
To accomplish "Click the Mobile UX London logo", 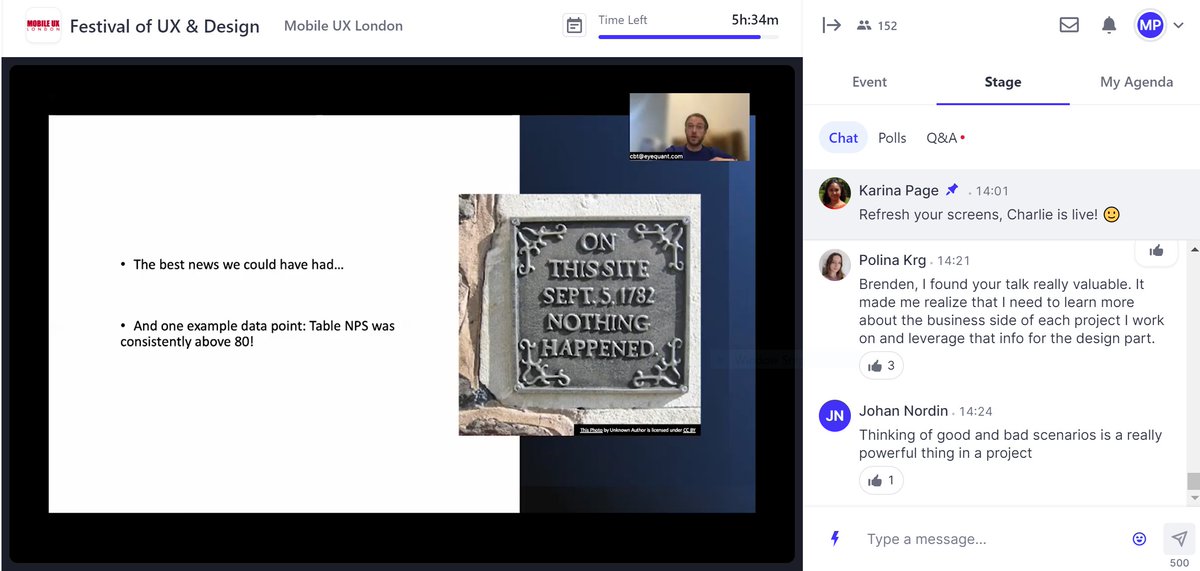I will [43, 26].
